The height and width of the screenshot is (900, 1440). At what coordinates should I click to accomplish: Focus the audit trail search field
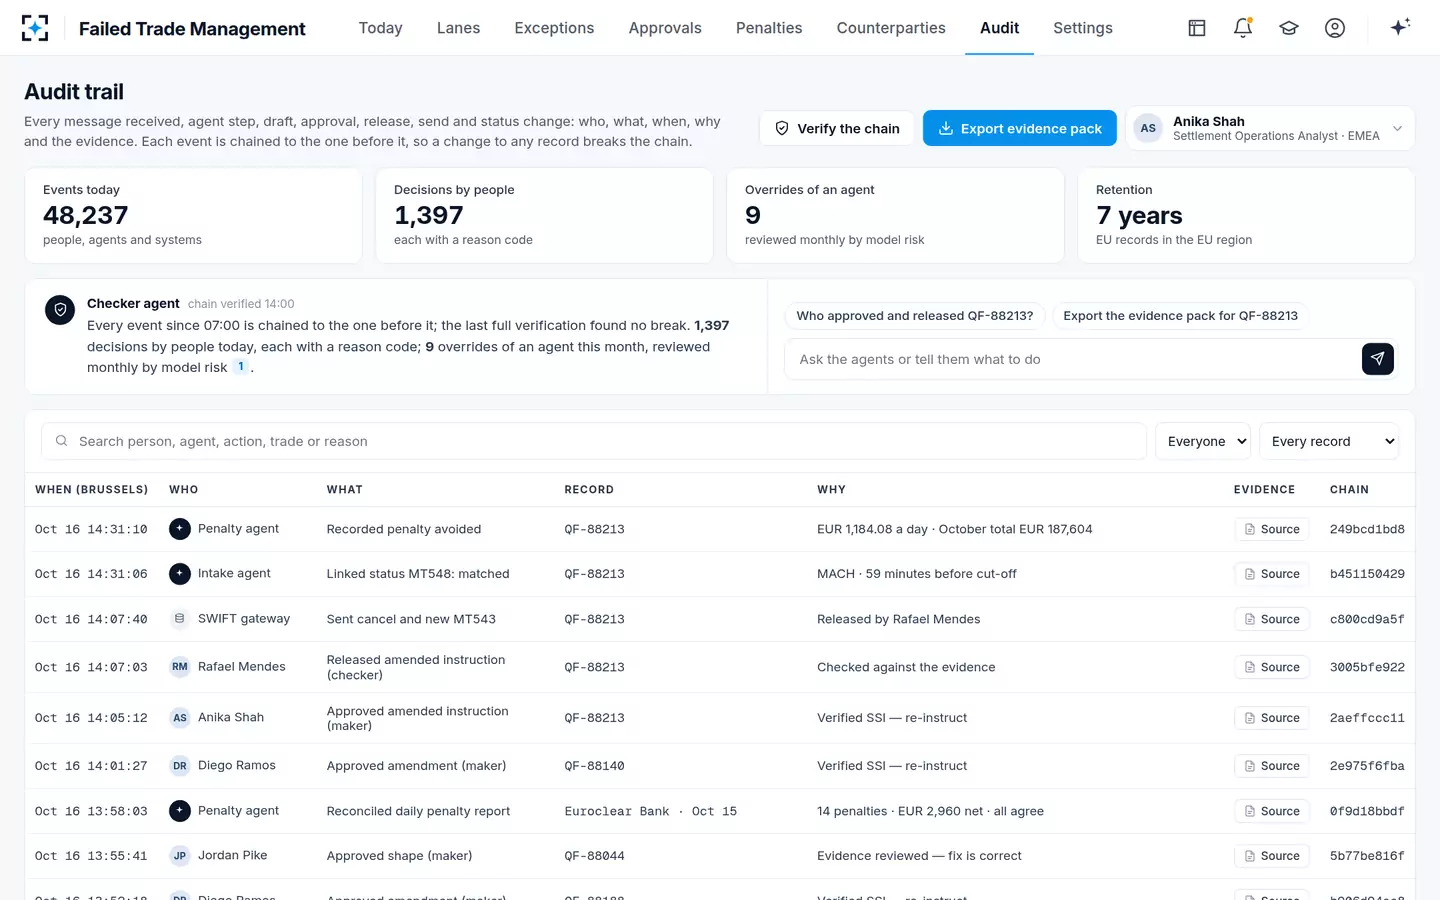[594, 441]
